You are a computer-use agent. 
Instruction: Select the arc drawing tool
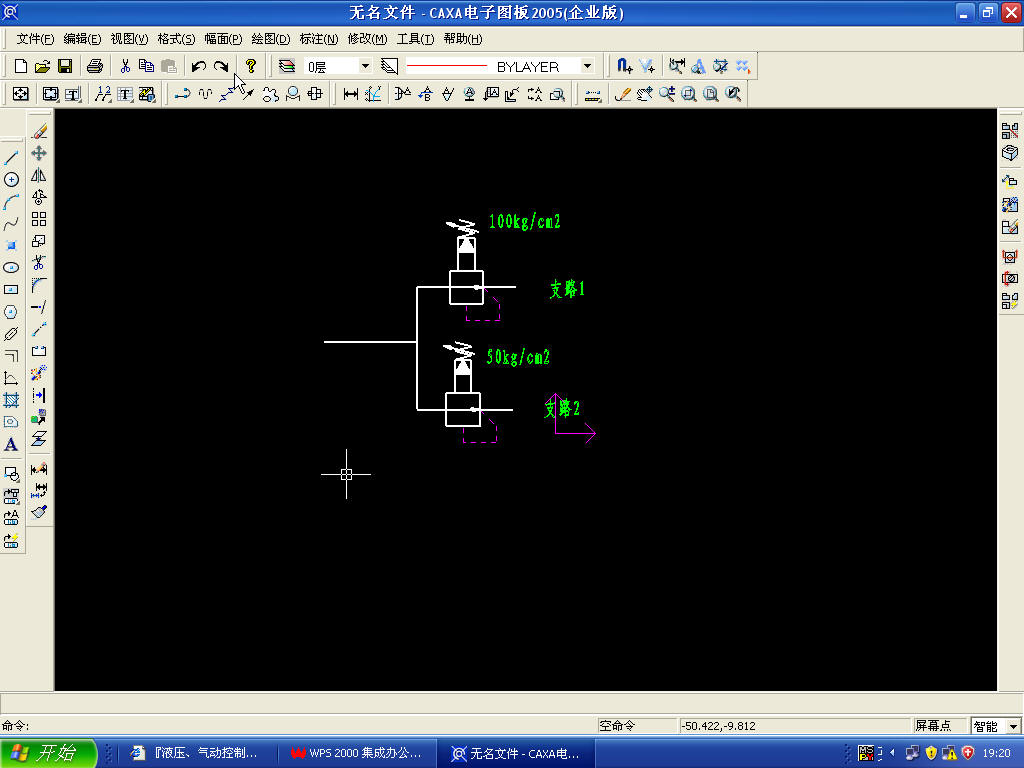[11, 202]
